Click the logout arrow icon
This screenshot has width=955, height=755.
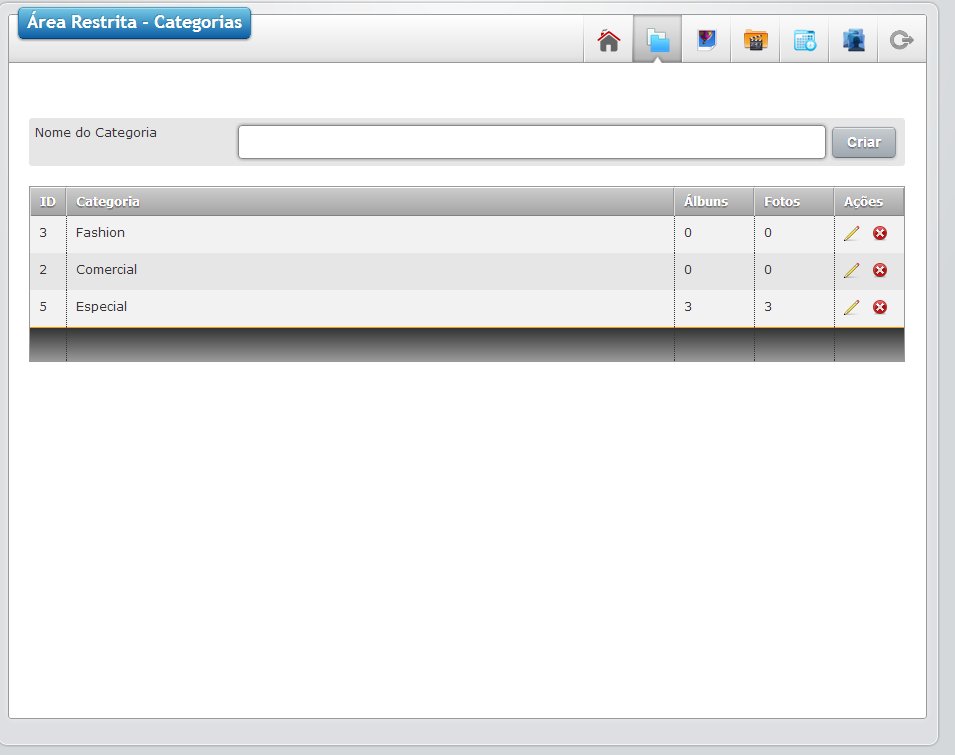point(901,41)
